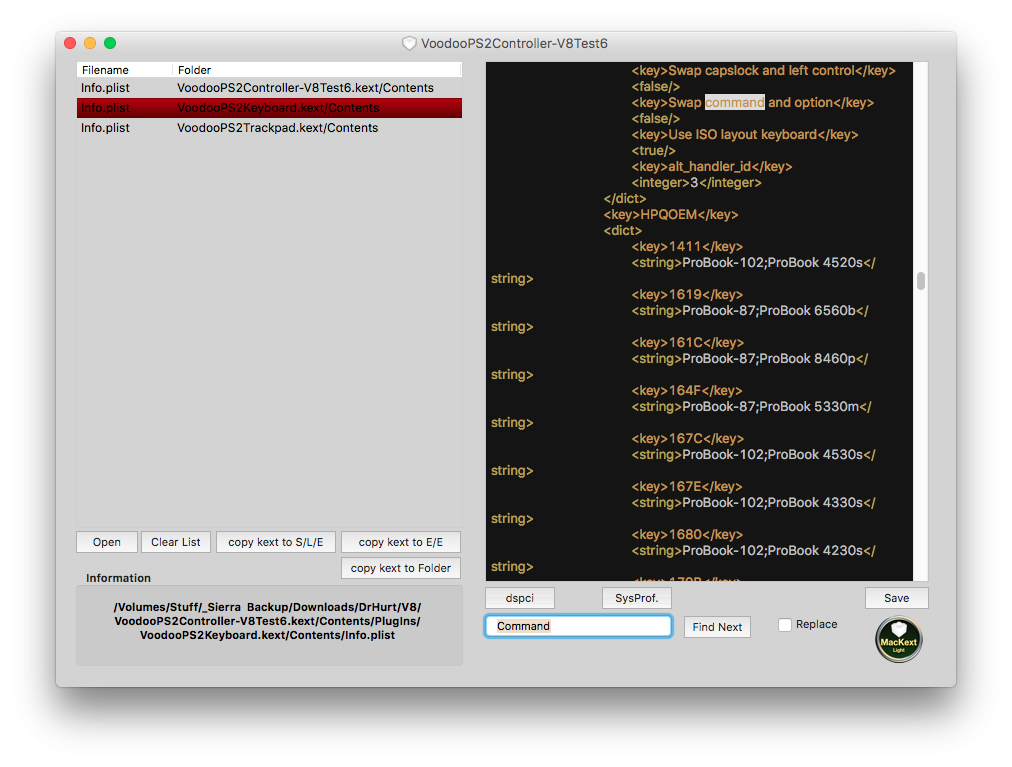Screen dimensions: 1012x767
Task: Click Find Next button
Action: pyautogui.click(x=717, y=627)
